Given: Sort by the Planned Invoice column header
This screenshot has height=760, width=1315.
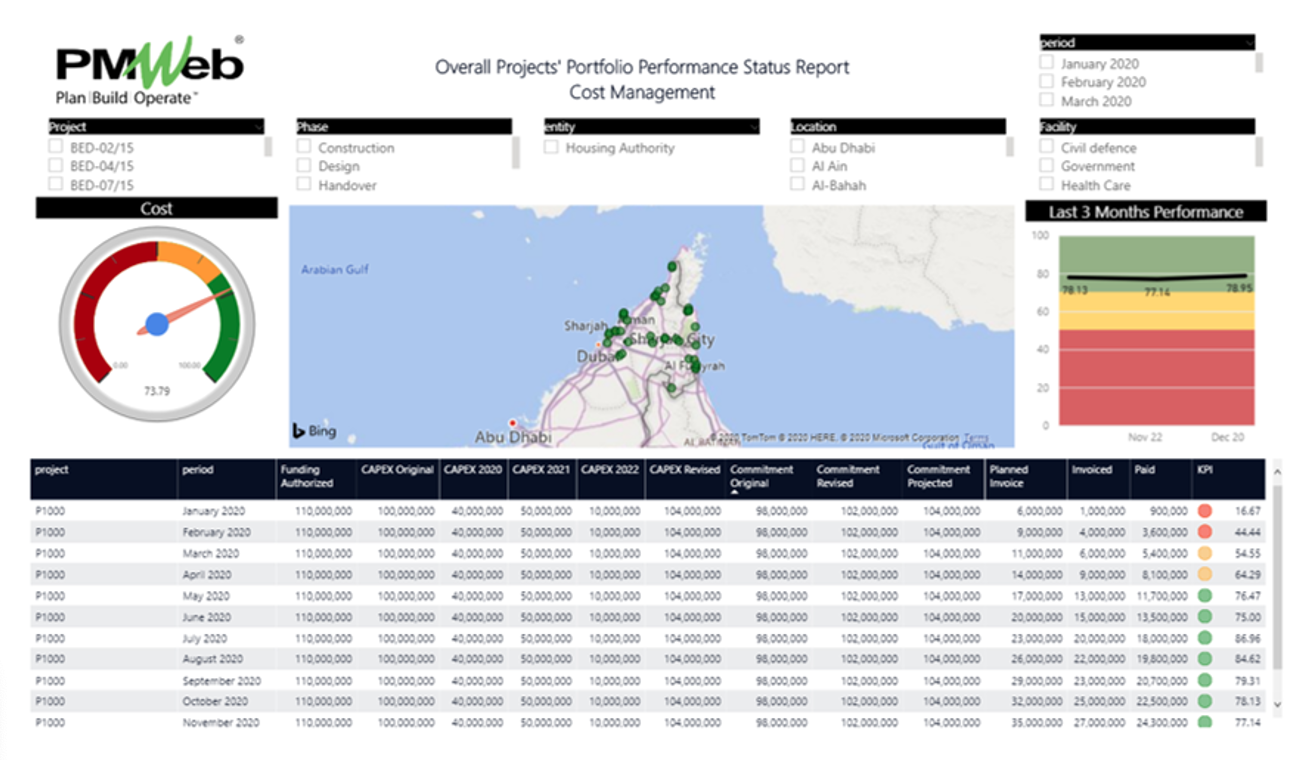Looking at the screenshot, I should 1008,476.
